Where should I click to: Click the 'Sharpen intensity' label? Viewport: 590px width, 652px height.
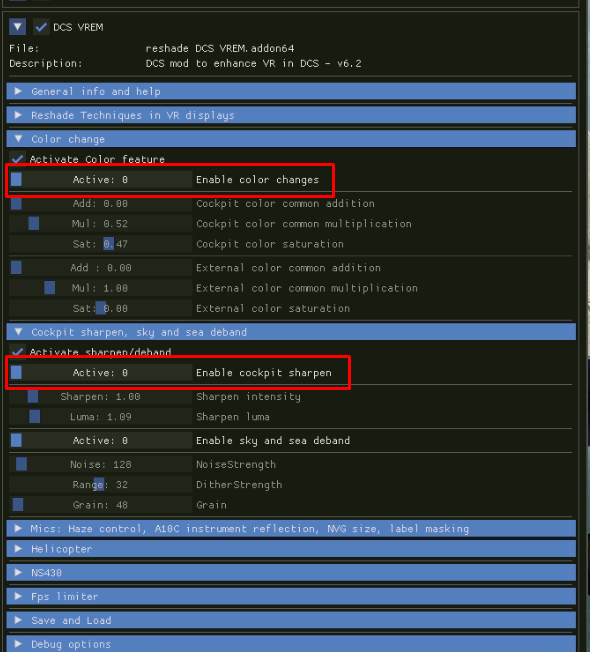pos(248,397)
